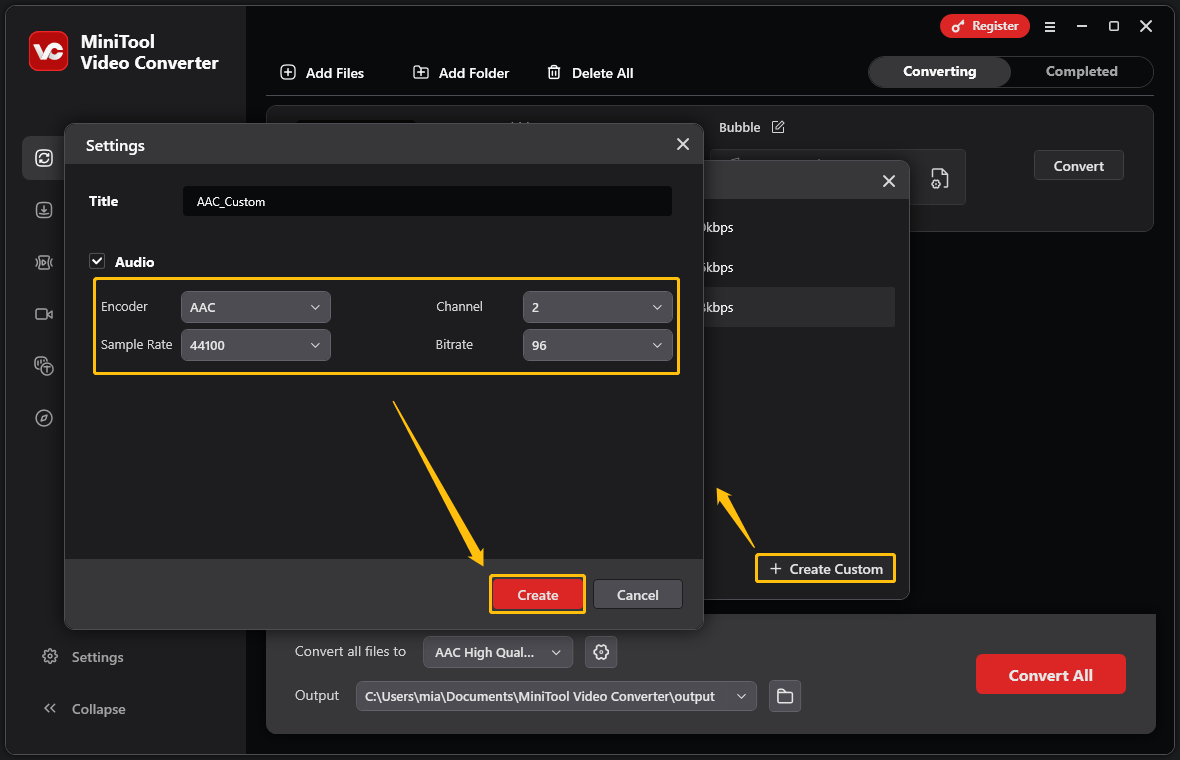Switch to the Converting tab
1180x760 pixels.
tap(939, 72)
